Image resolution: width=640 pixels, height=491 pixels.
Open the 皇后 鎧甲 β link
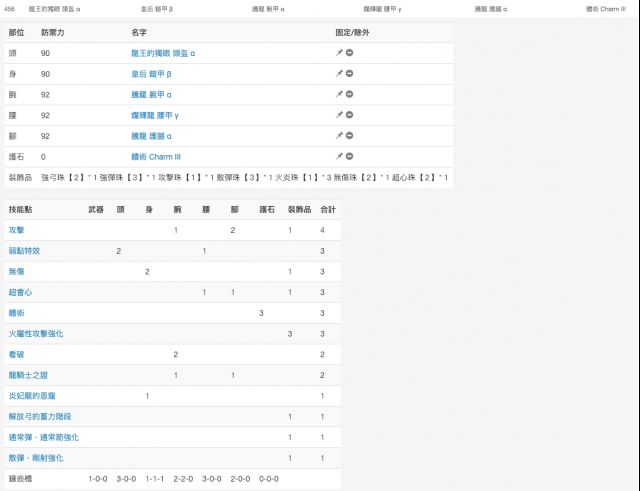coord(151,74)
